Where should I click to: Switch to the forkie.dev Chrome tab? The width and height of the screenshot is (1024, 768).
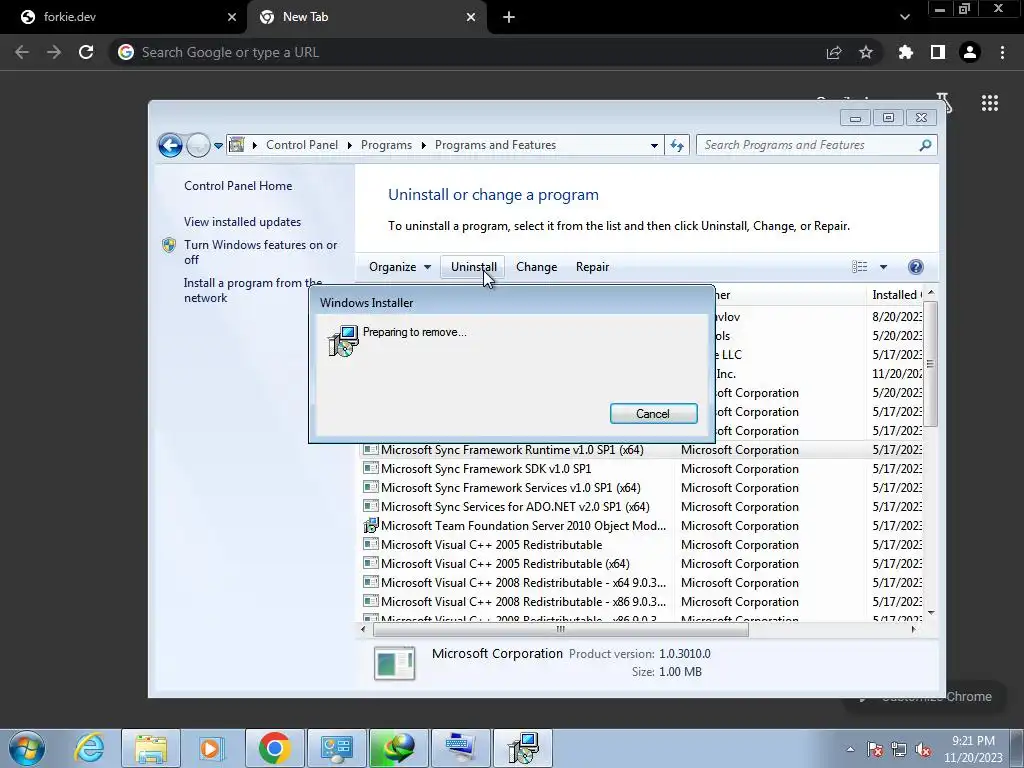tap(123, 17)
